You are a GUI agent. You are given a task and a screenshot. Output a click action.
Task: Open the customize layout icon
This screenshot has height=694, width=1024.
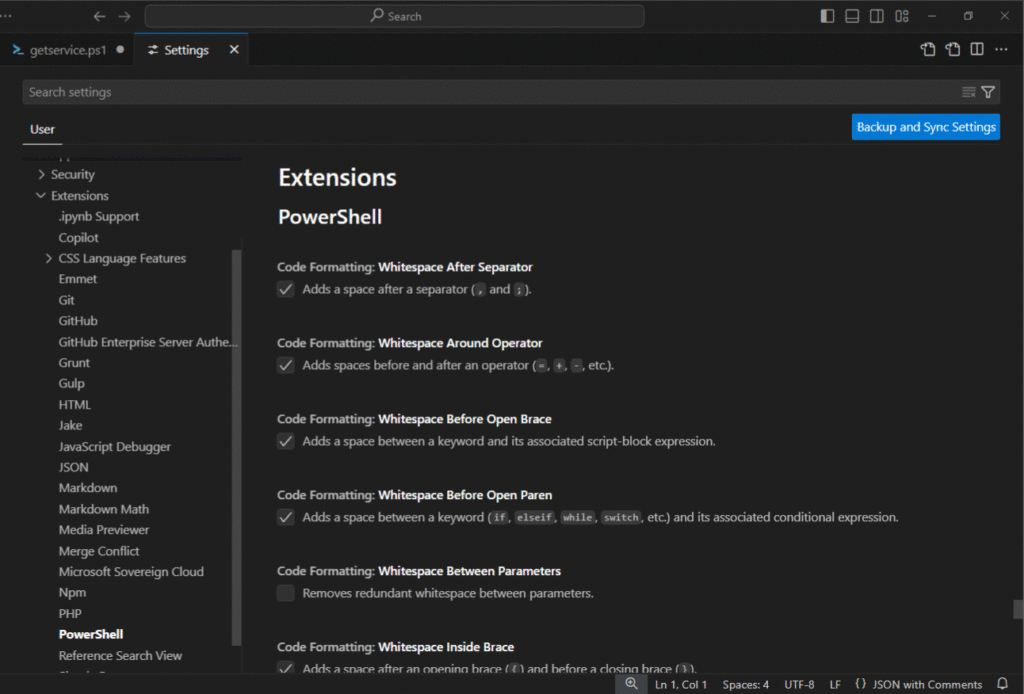902,16
